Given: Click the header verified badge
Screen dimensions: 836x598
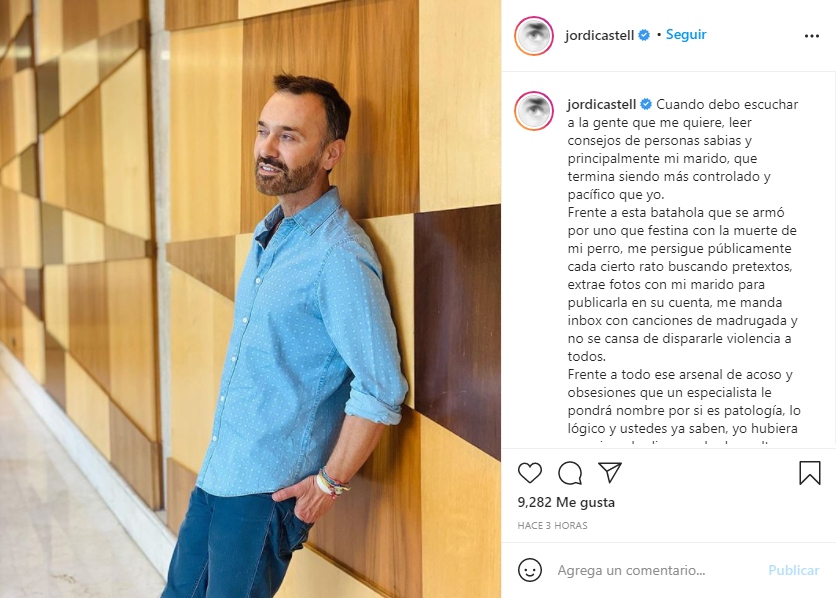Looking at the screenshot, I should point(644,36).
